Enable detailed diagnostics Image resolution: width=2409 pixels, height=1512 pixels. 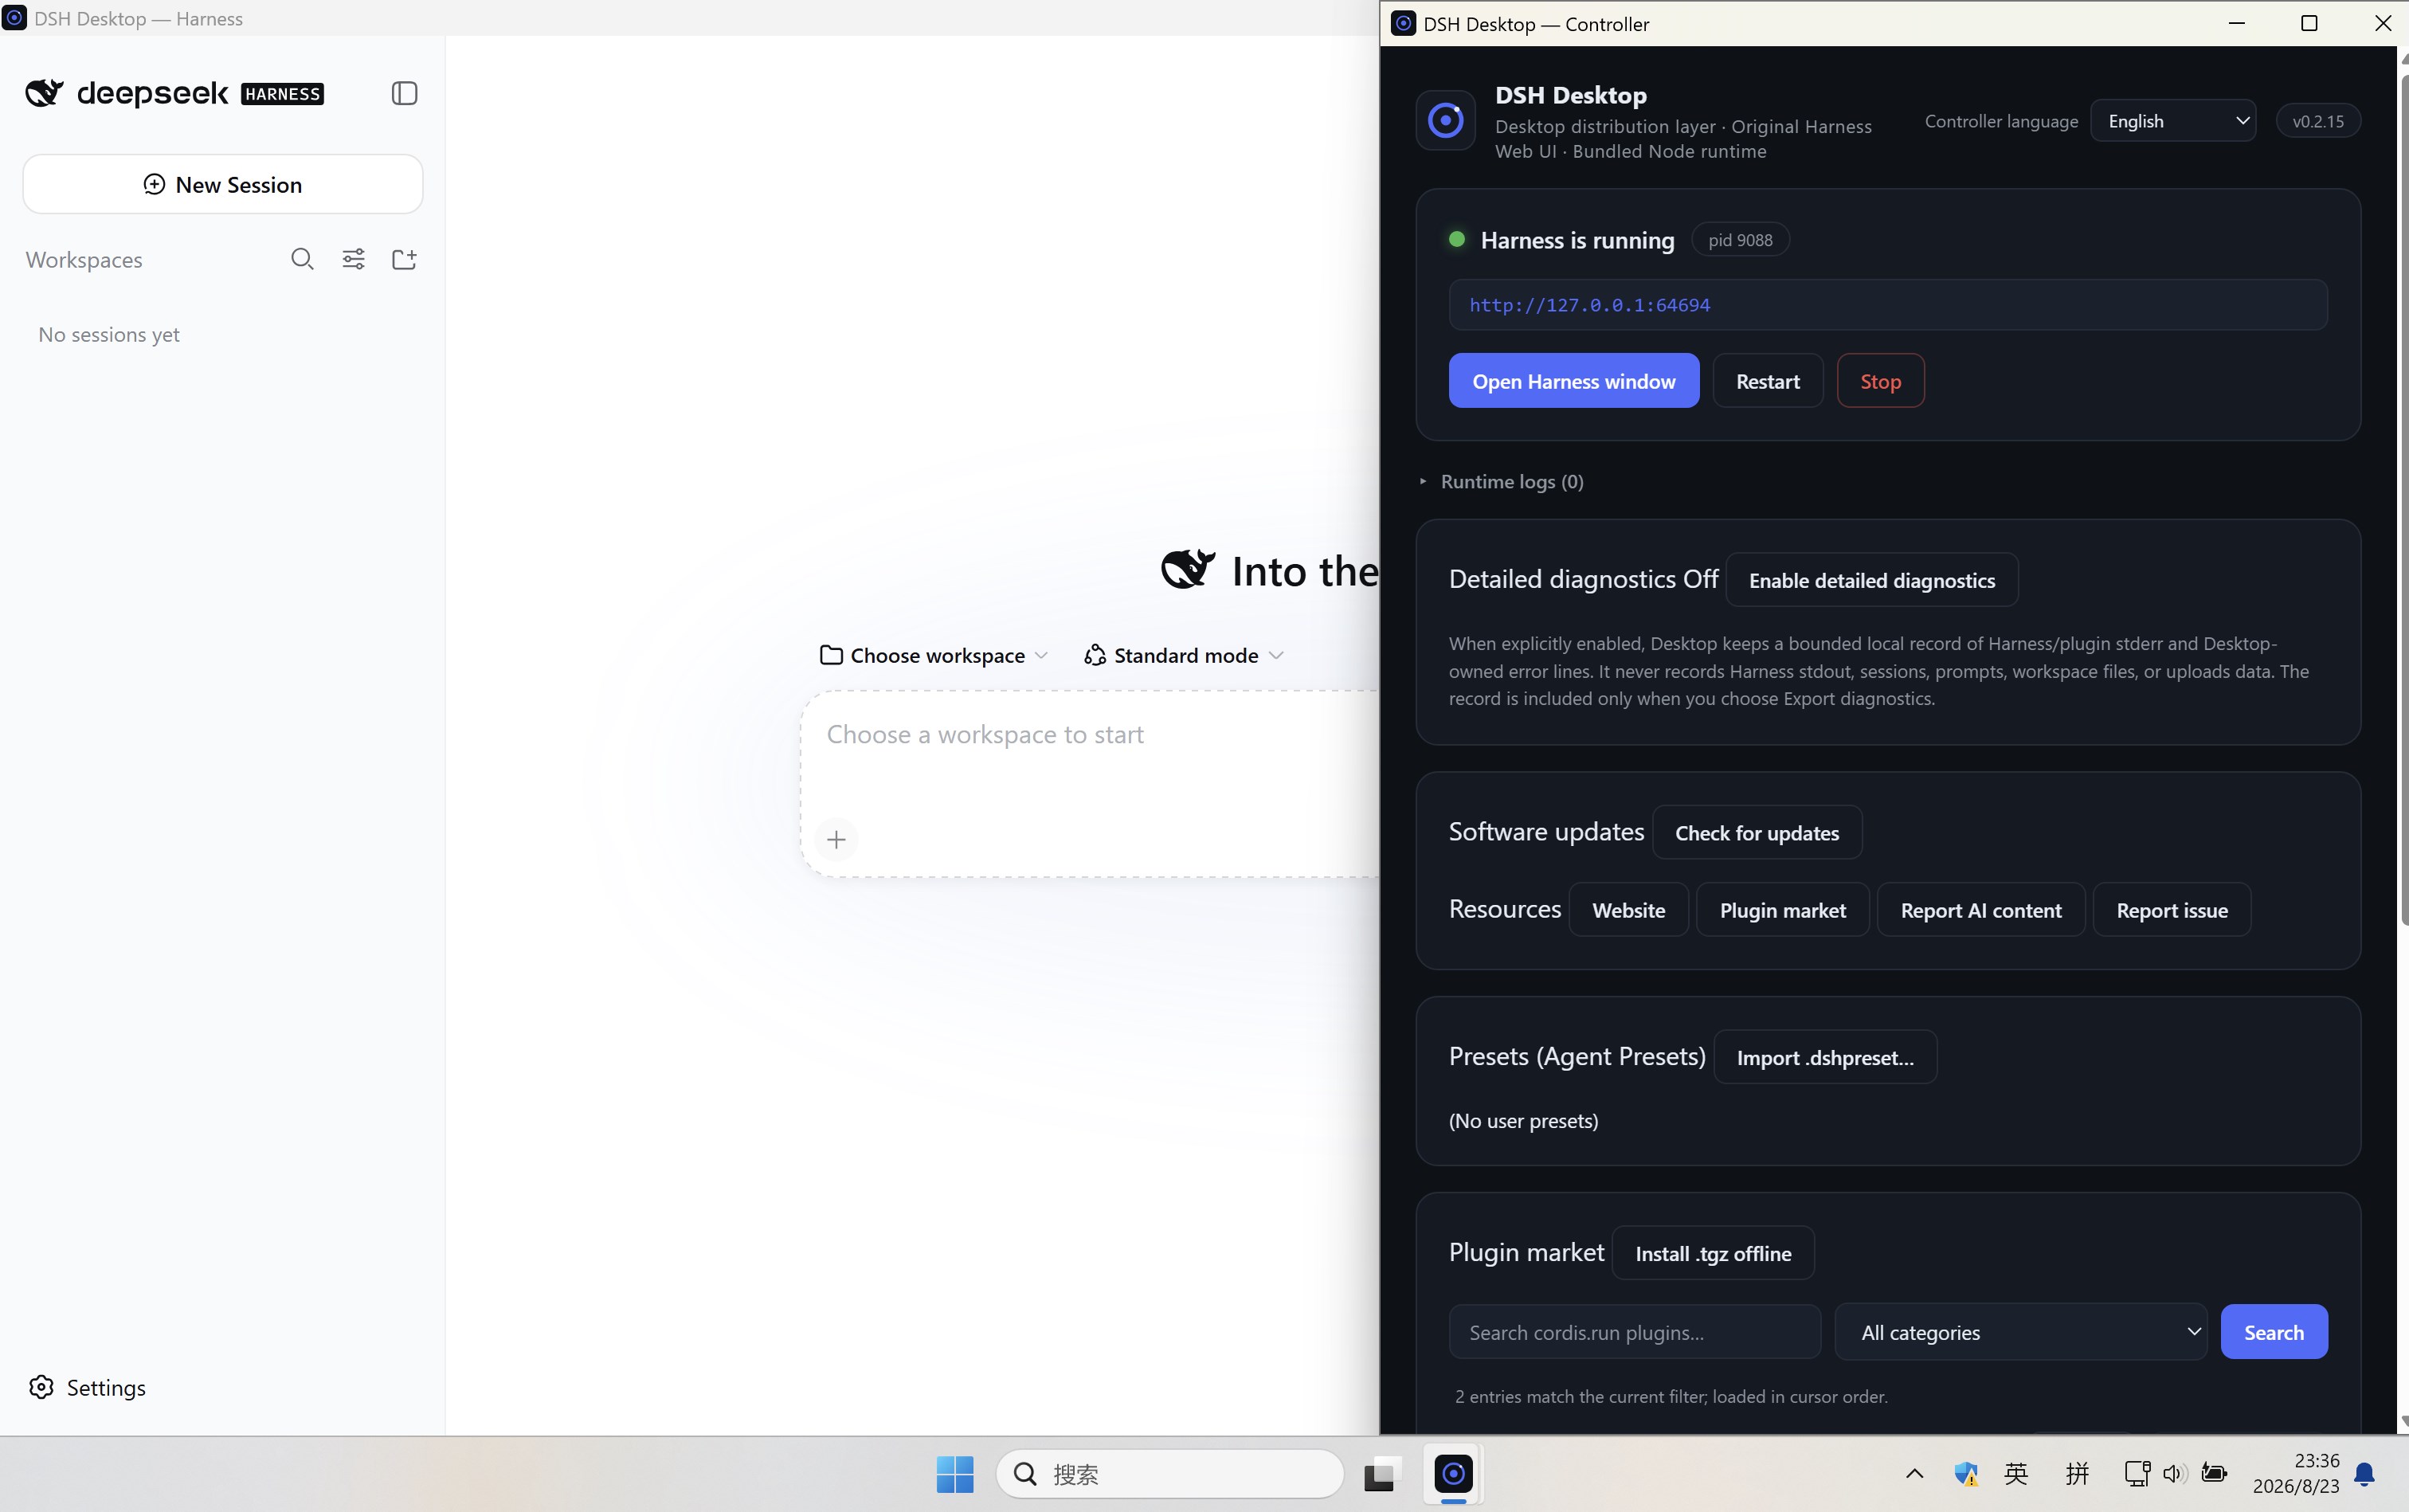tap(1872, 580)
